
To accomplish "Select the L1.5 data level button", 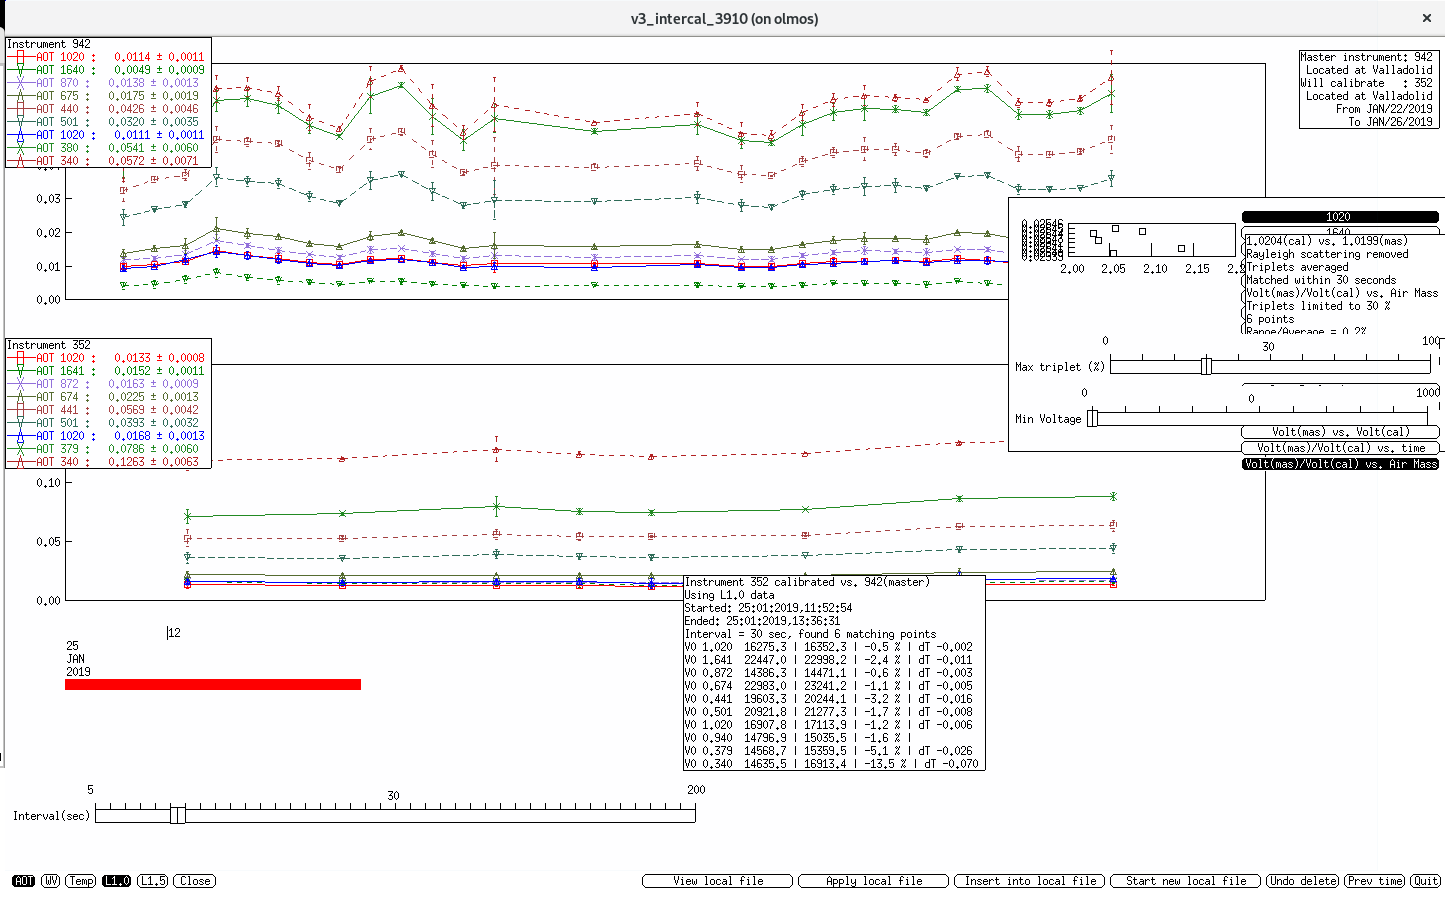I will coord(152,881).
